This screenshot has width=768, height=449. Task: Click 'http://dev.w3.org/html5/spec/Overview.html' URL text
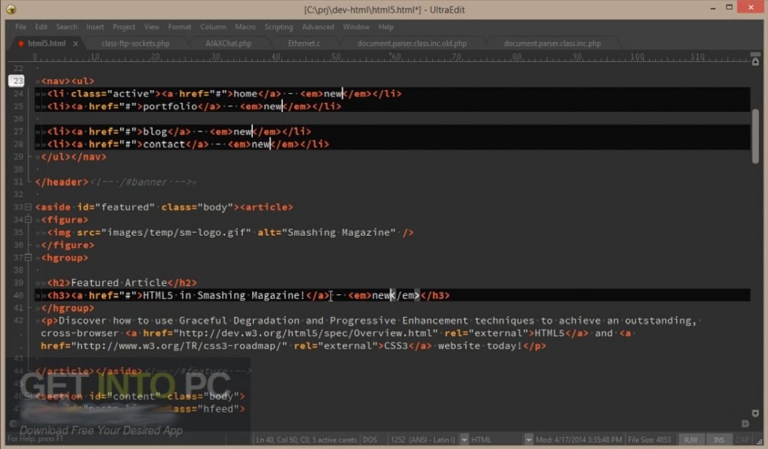[x=306, y=333]
